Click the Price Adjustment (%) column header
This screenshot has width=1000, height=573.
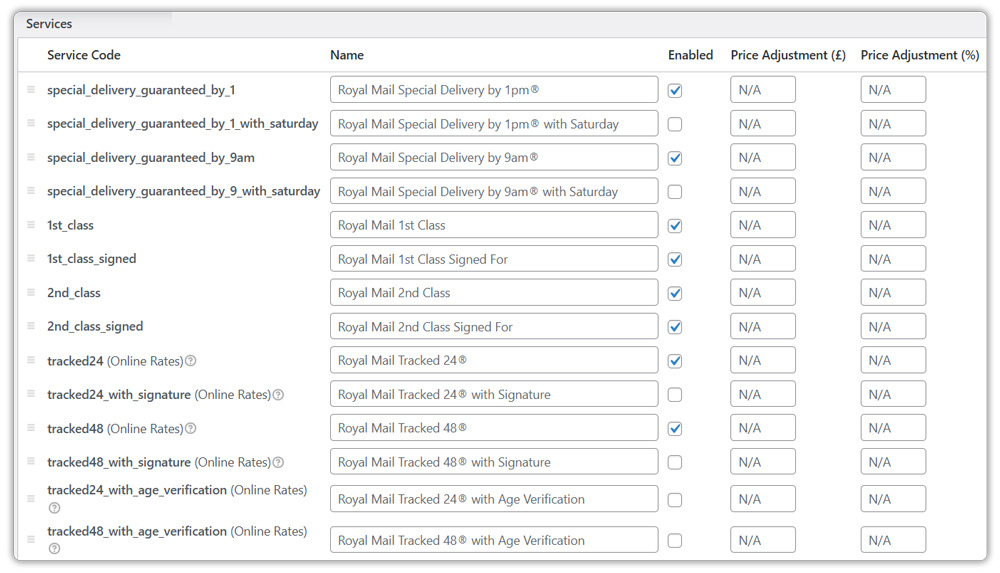click(x=920, y=55)
